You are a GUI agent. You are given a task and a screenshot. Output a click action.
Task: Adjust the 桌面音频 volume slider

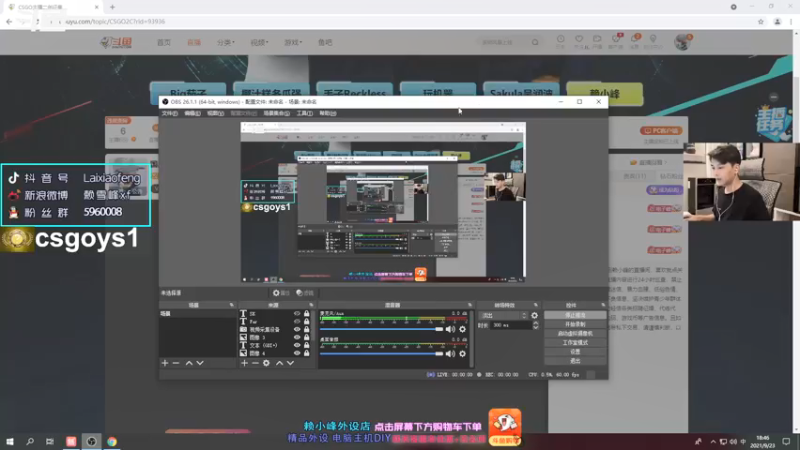(x=382, y=354)
